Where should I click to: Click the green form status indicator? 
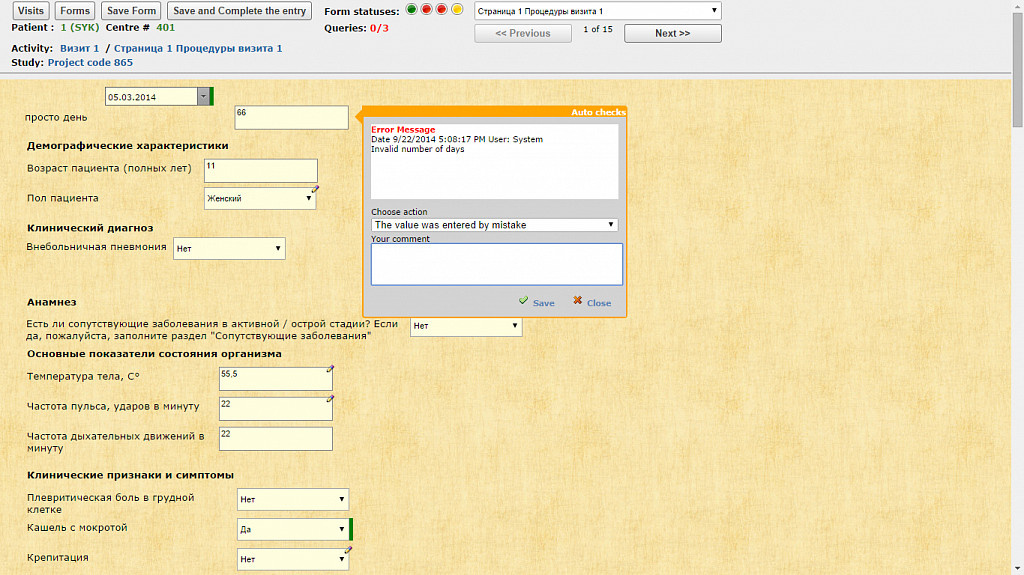coord(412,10)
